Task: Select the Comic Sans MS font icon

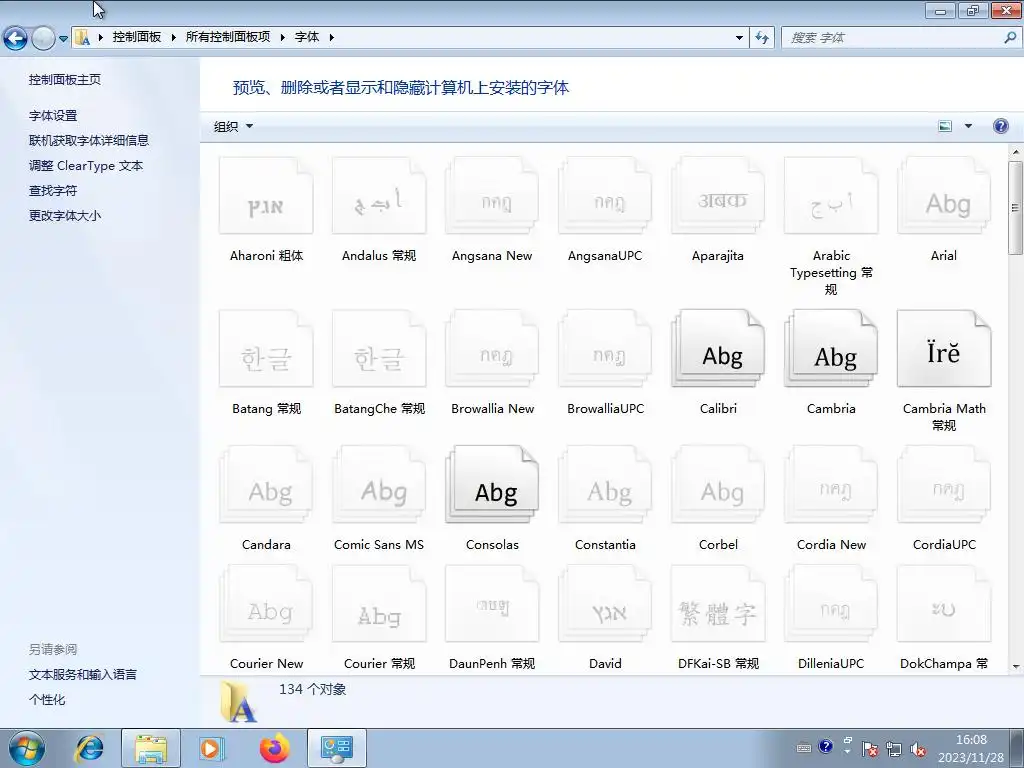Action: click(379, 485)
